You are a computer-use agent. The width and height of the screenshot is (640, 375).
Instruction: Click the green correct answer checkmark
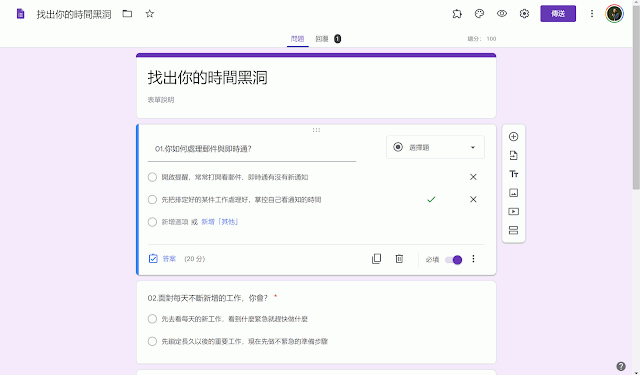431,200
